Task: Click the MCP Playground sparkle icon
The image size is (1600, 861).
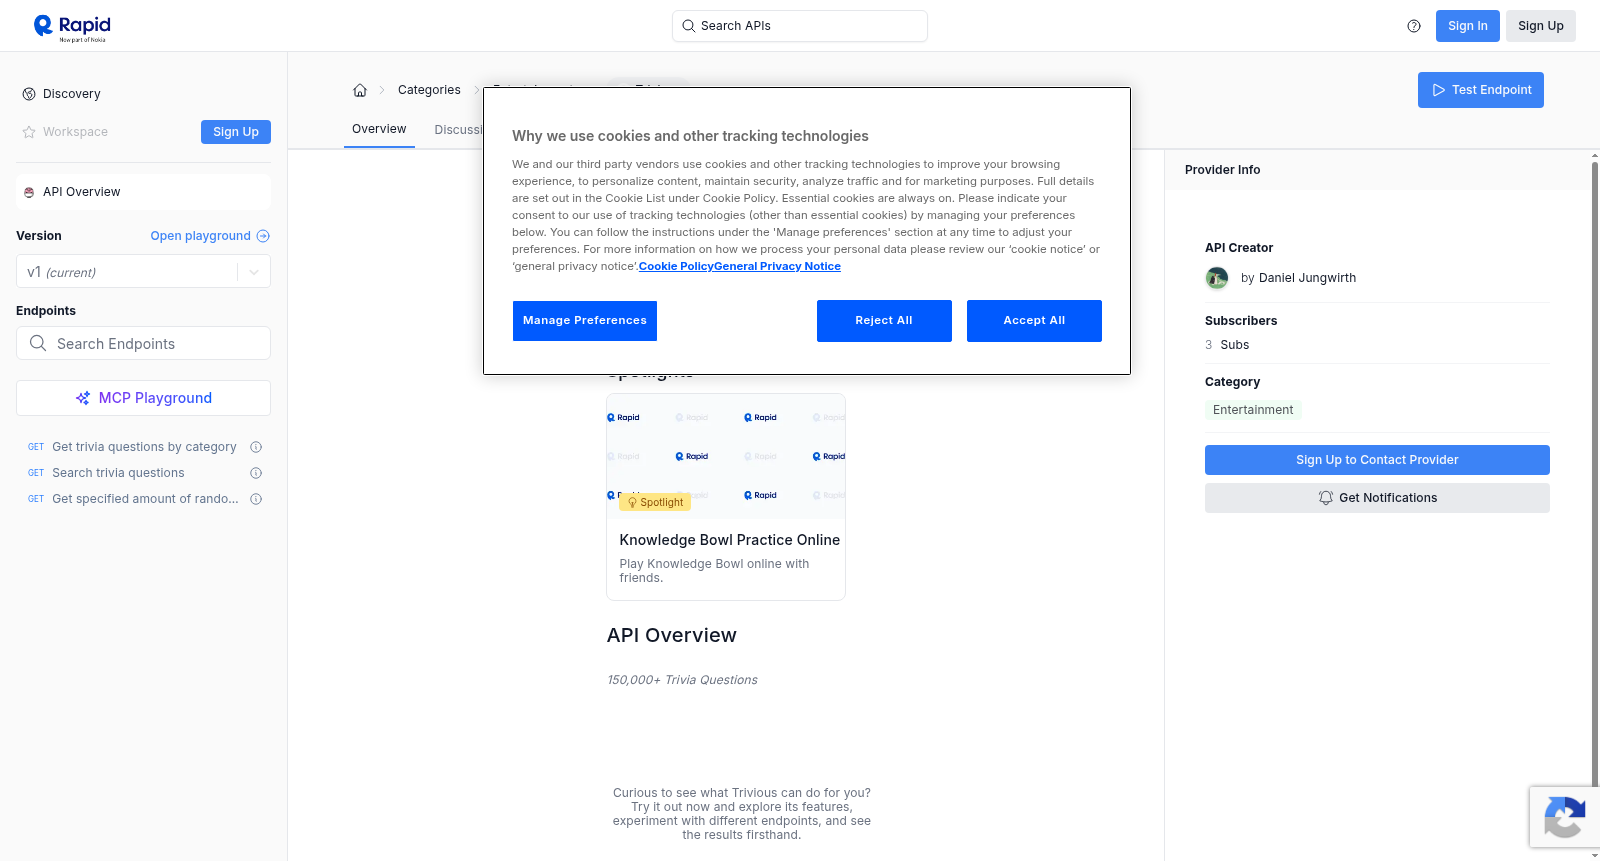Action: point(83,398)
